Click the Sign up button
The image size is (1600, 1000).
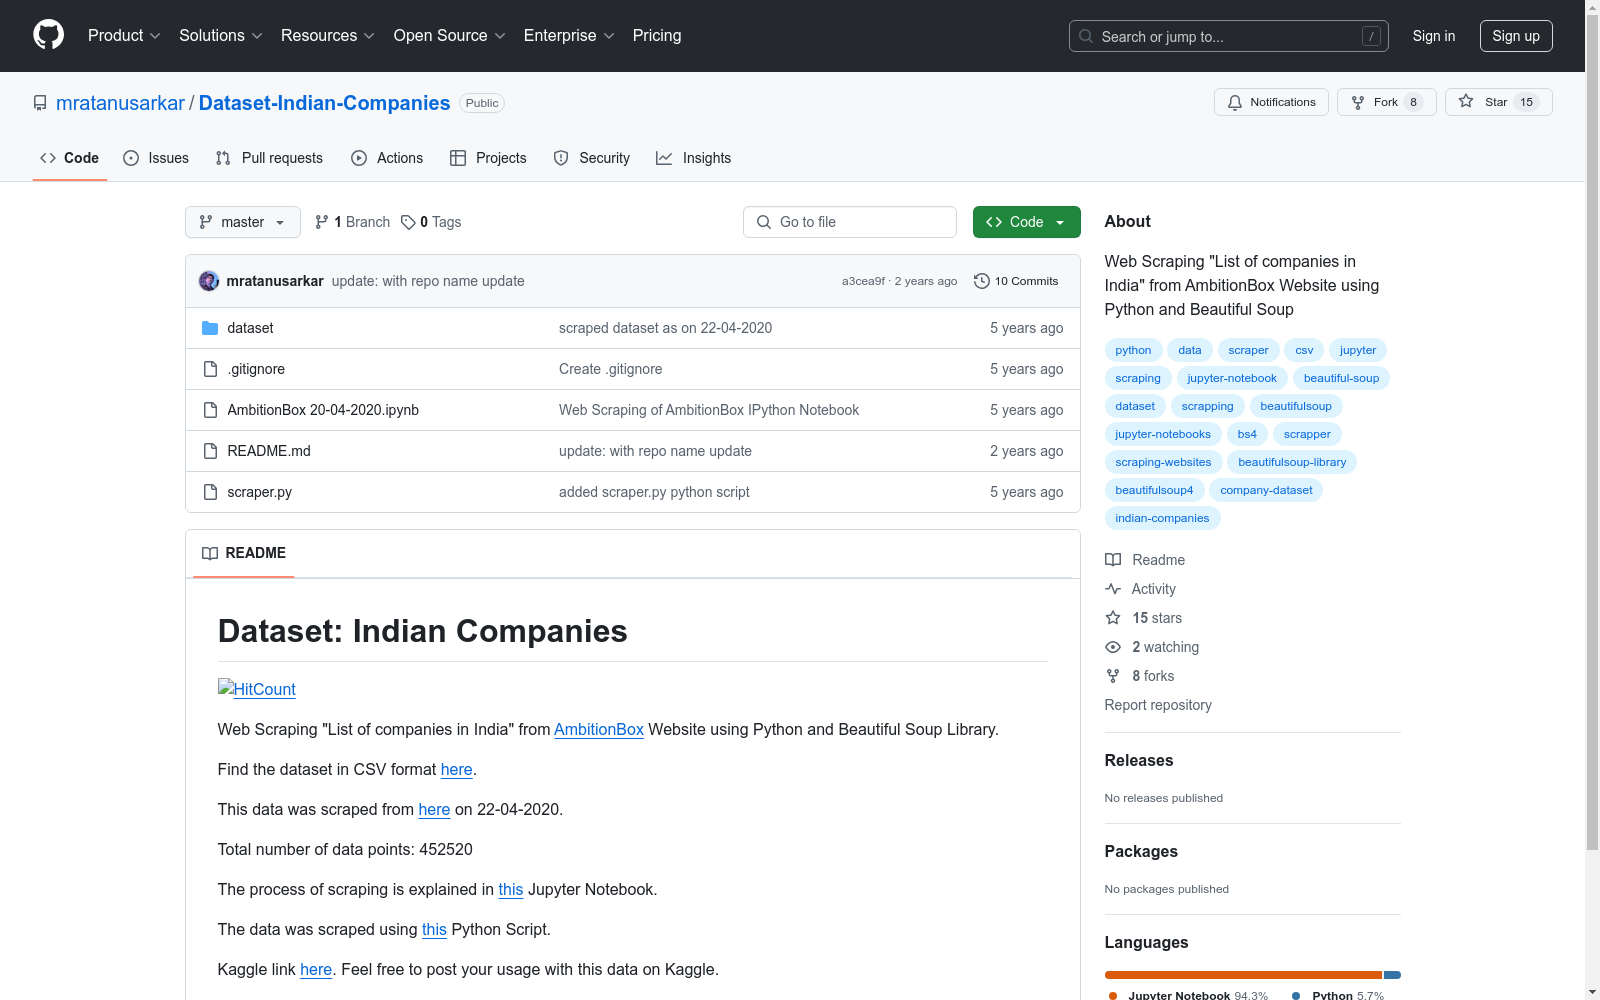tap(1516, 36)
